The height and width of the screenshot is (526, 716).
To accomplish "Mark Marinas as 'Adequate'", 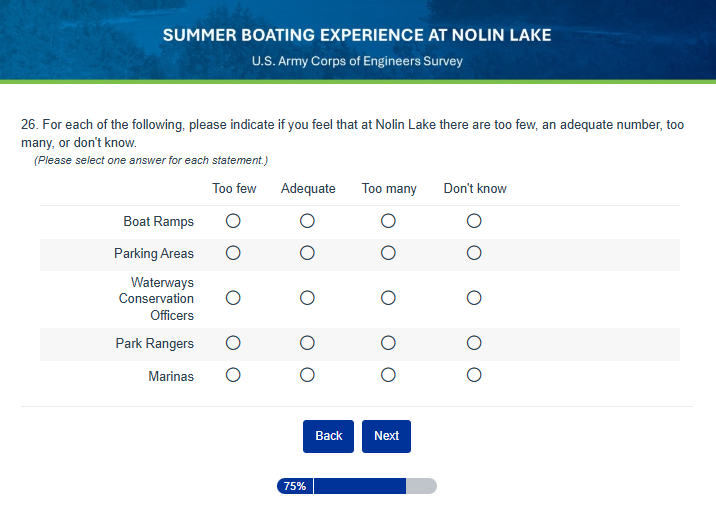I will (307, 375).
